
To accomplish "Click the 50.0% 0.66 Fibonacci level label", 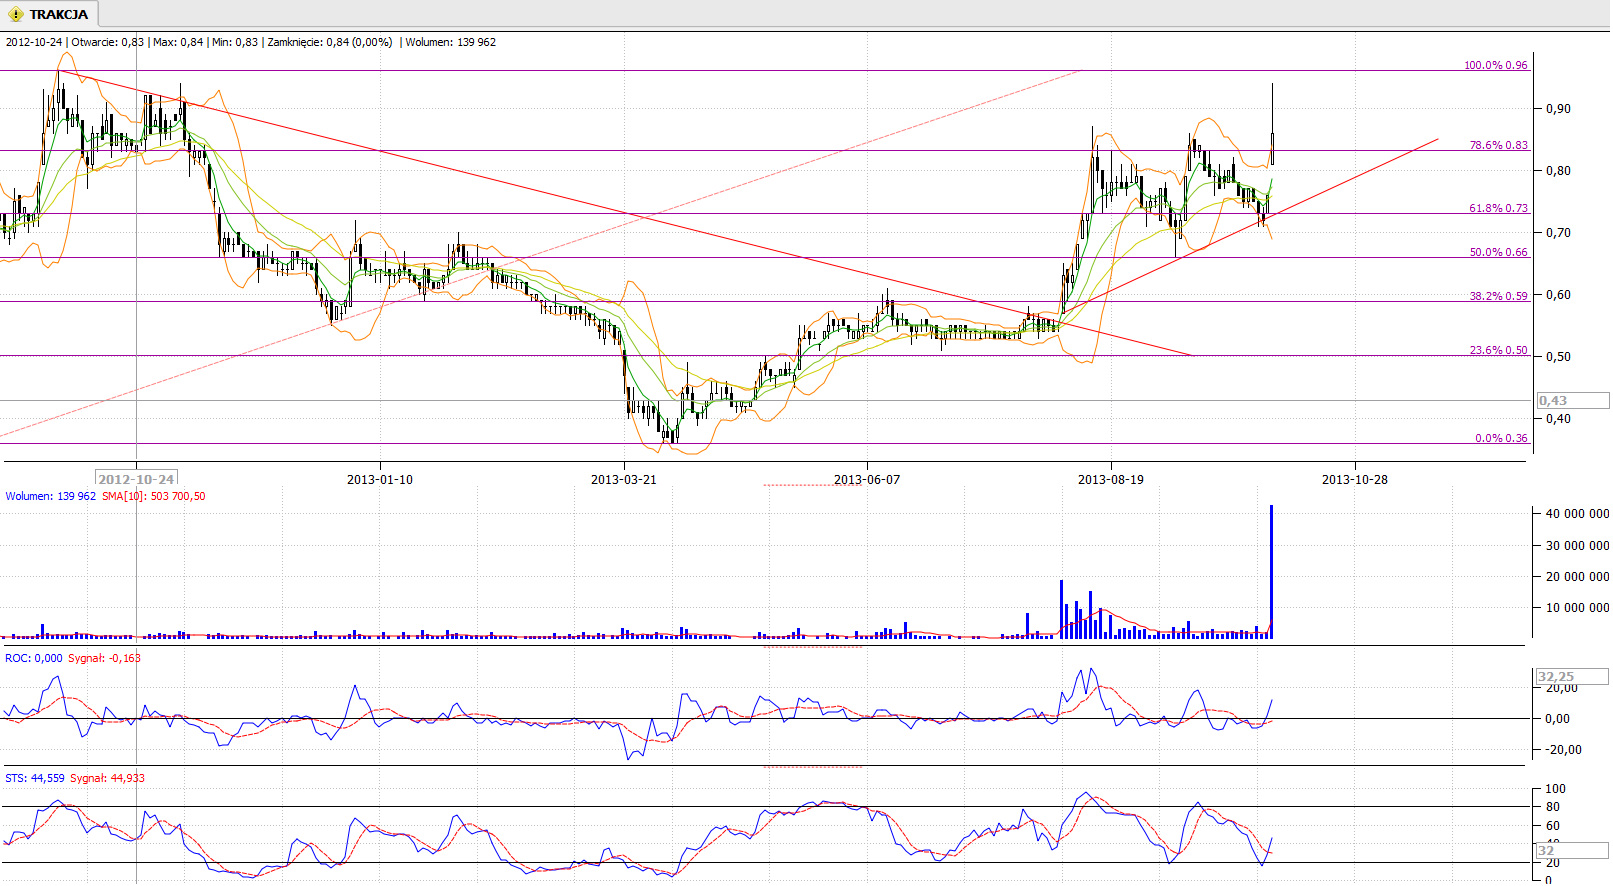I will (x=1498, y=252).
